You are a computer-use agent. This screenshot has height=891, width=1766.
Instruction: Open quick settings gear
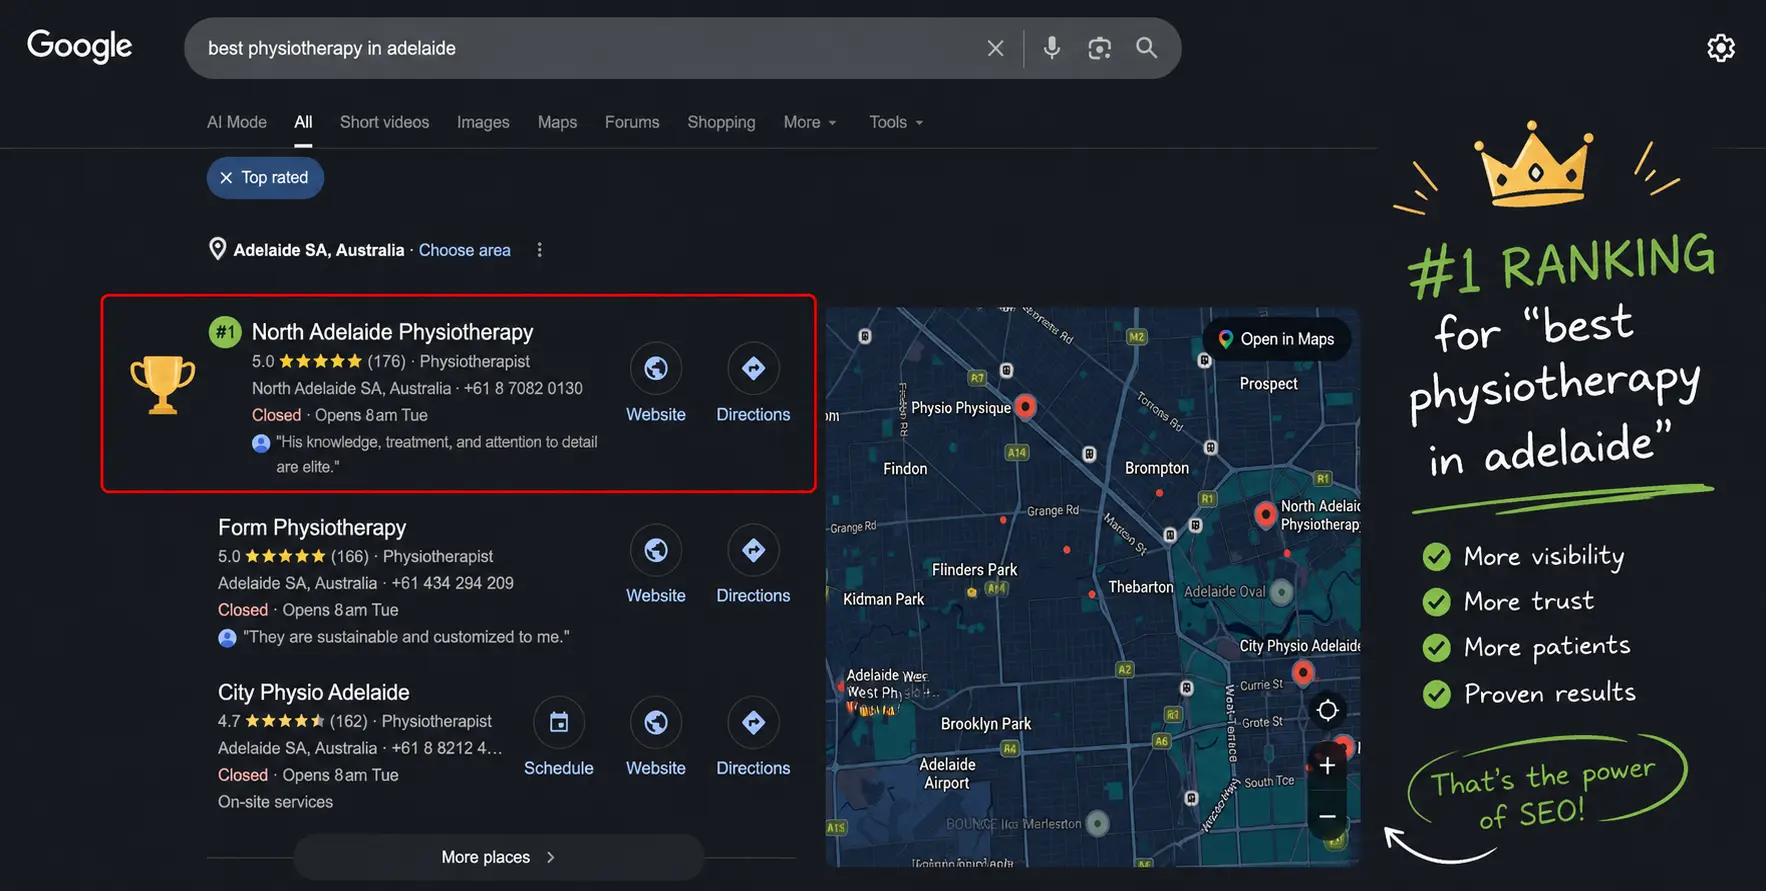click(x=1720, y=48)
